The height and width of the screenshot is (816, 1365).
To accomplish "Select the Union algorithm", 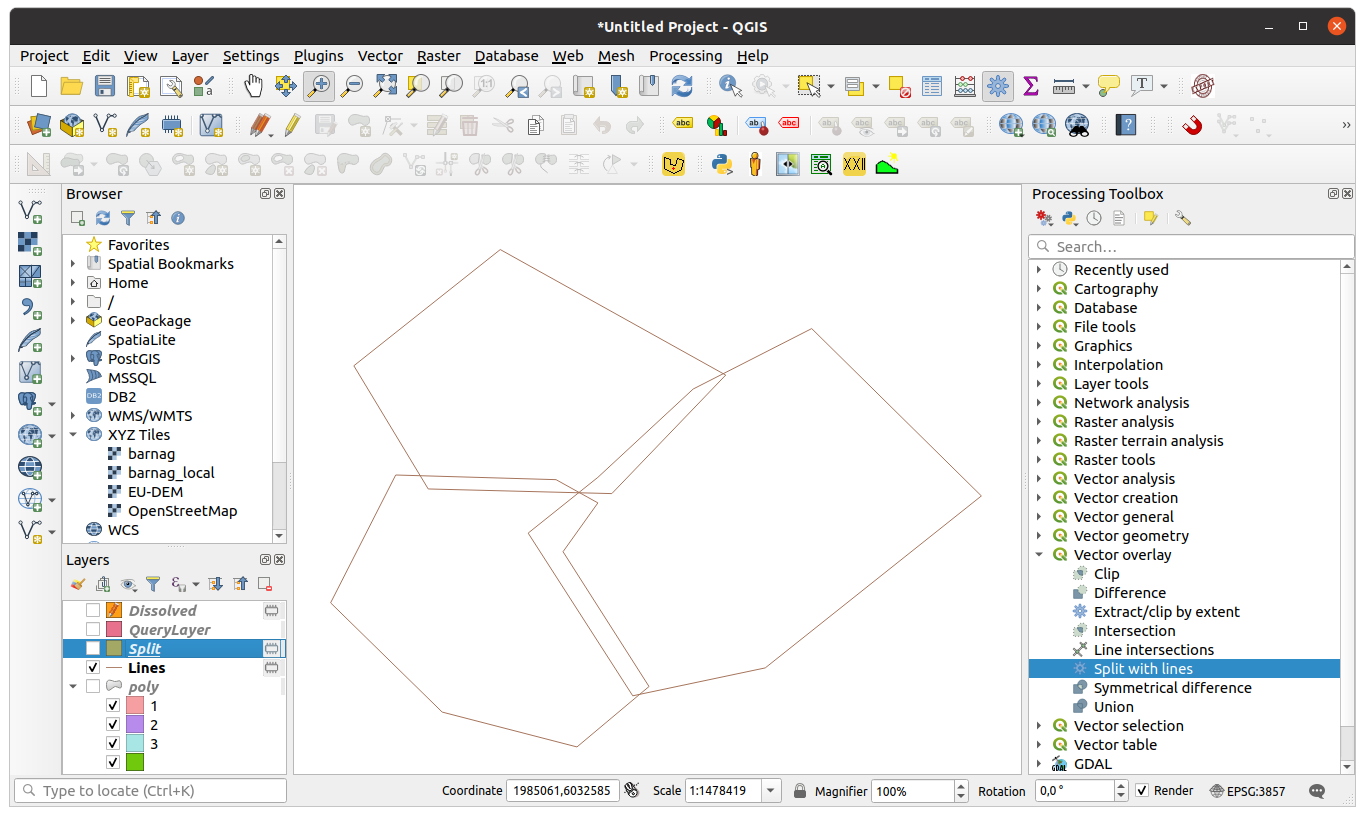I will 1113,707.
